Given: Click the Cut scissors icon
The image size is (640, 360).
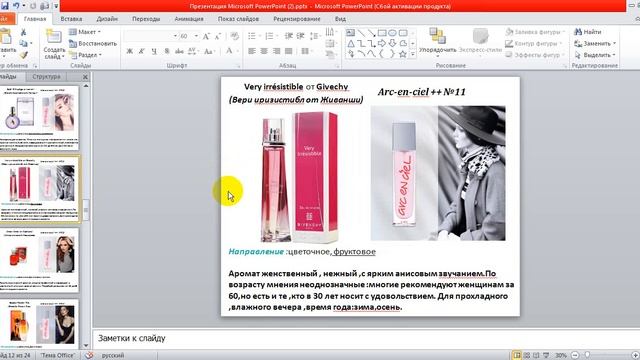Looking at the screenshot, I should point(23,33).
